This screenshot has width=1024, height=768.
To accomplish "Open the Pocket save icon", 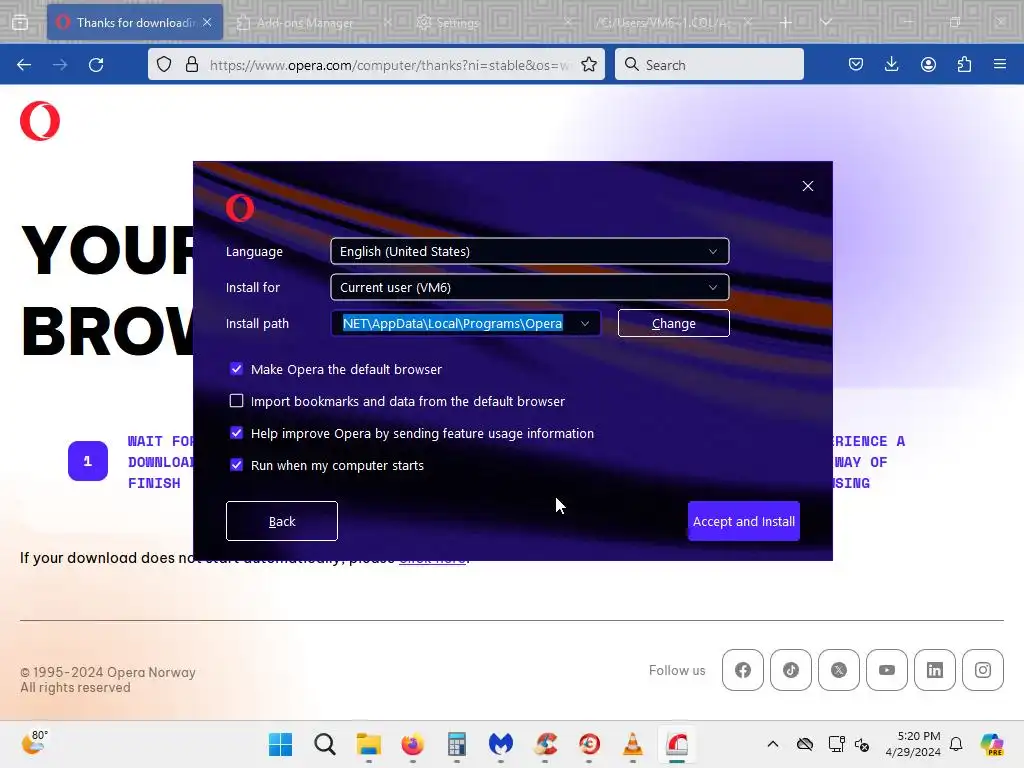I will coord(856,65).
